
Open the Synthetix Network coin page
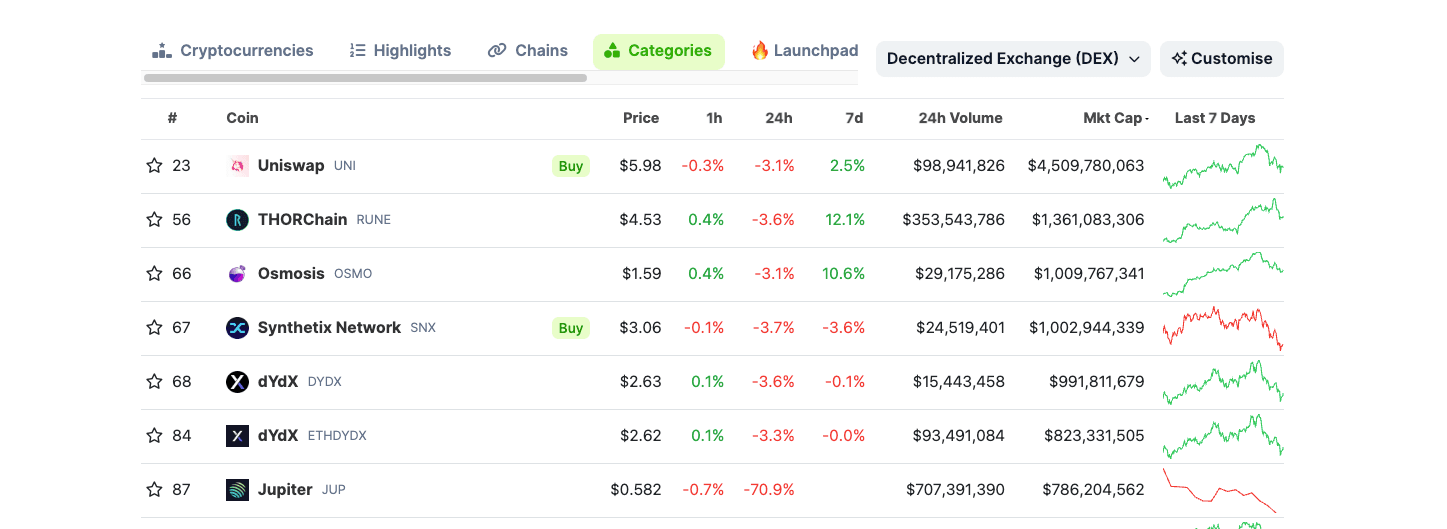point(330,328)
